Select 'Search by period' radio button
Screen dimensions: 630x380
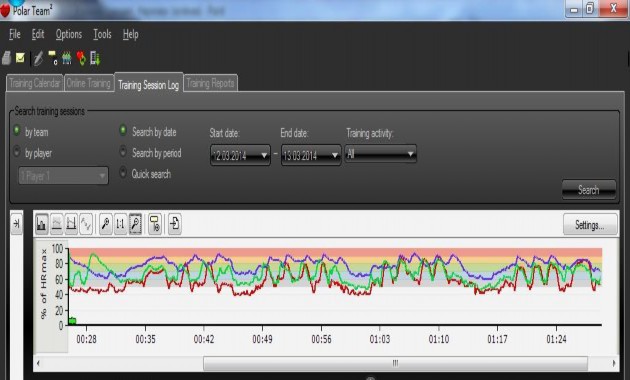[x=123, y=151]
